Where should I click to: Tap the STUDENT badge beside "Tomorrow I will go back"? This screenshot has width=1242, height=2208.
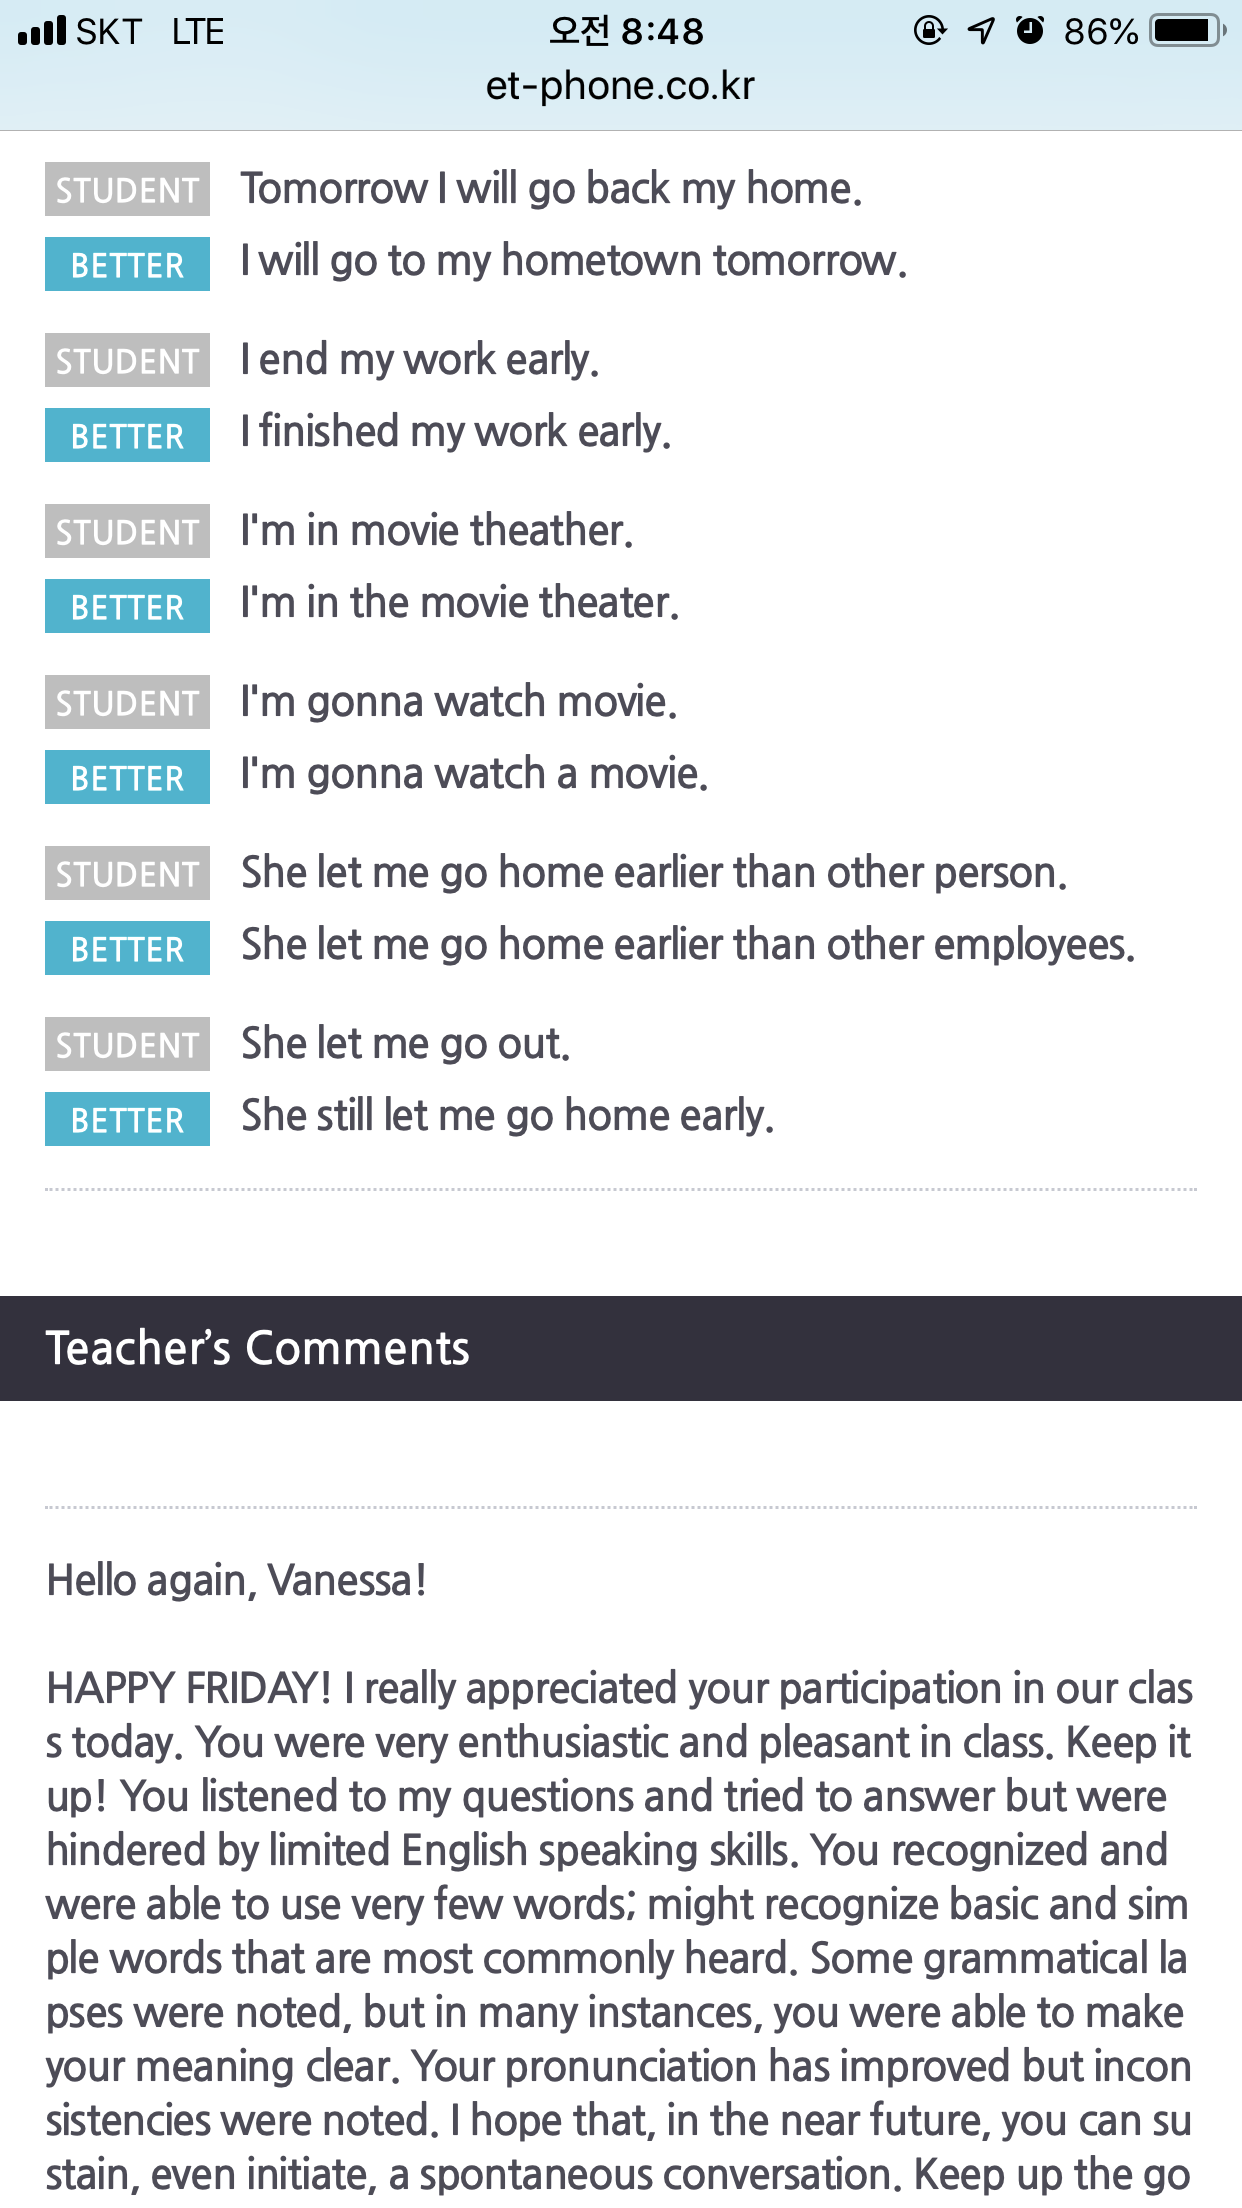tap(127, 190)
